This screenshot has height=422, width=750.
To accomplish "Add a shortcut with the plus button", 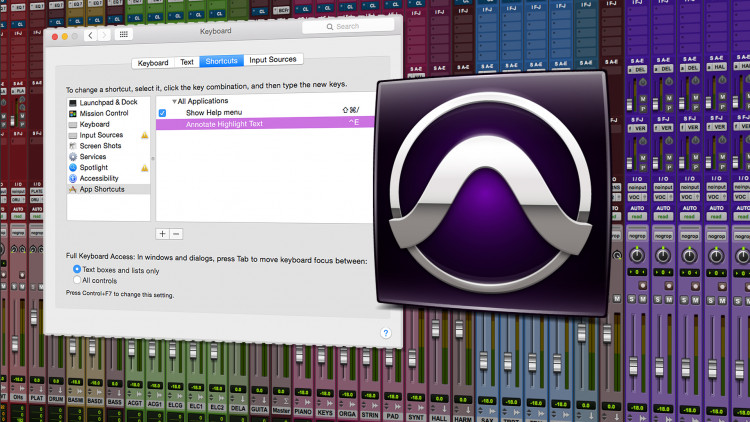I will pyautogui.click(x=163, y=233).
